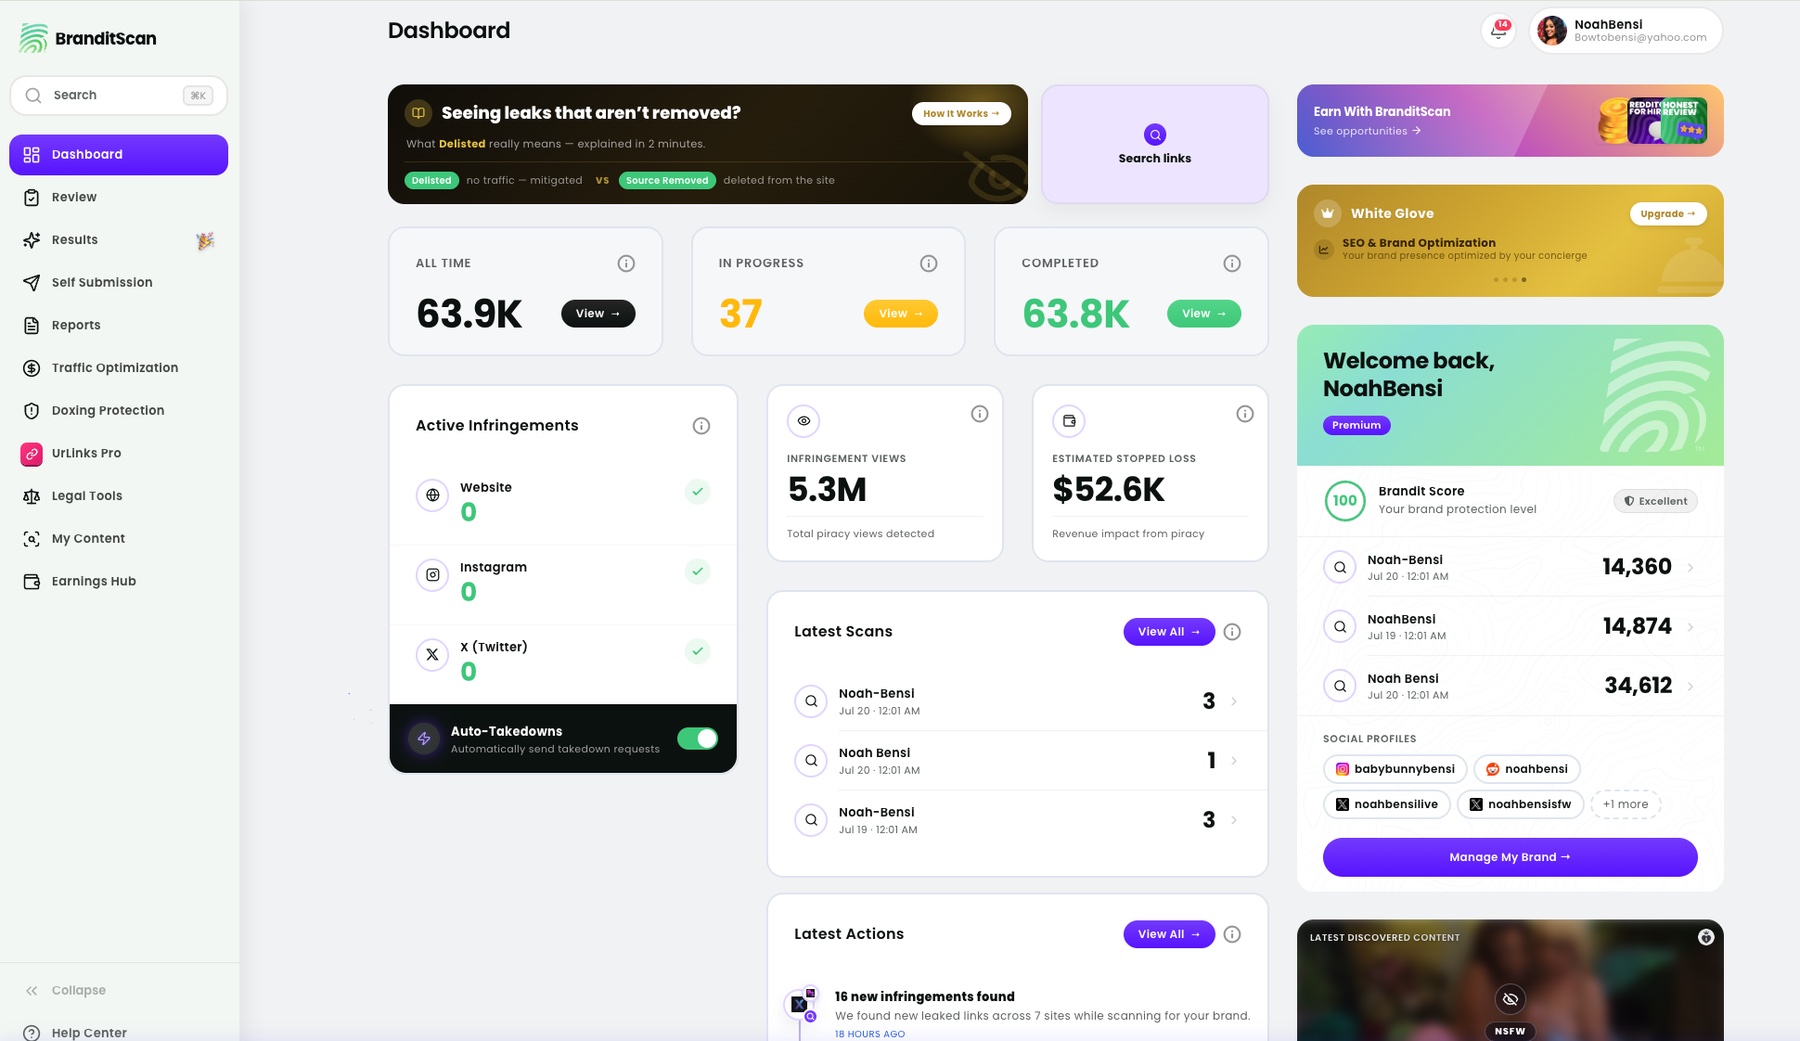1800x1041 pixels.
Task: Navigate to Traffic Optimization
Action: point(119,368)
